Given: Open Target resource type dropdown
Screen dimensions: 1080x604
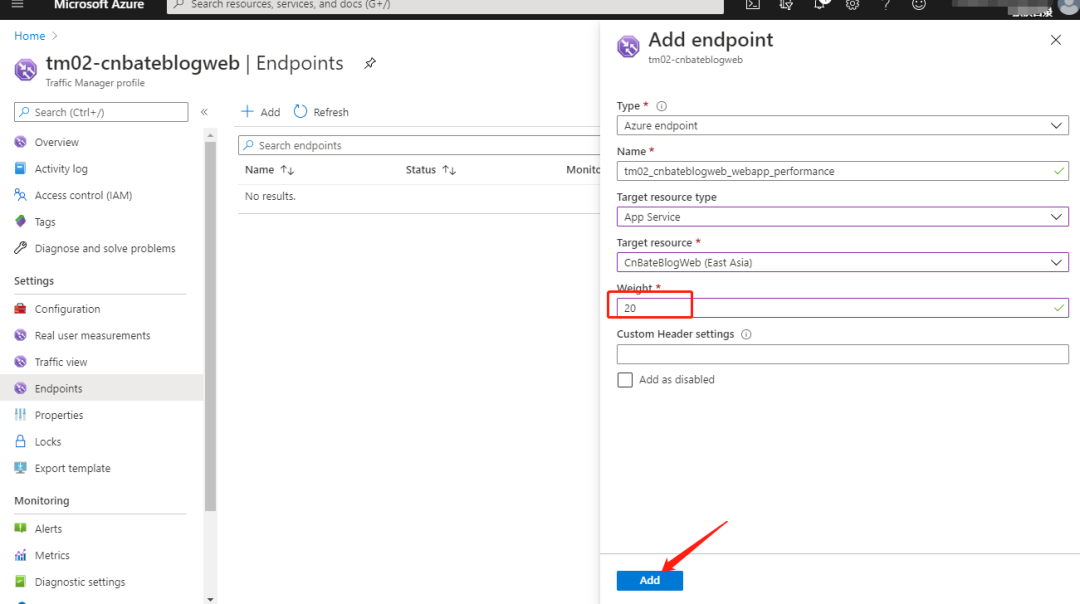Looking at the screenshot, I should click(x=842, y=217).
